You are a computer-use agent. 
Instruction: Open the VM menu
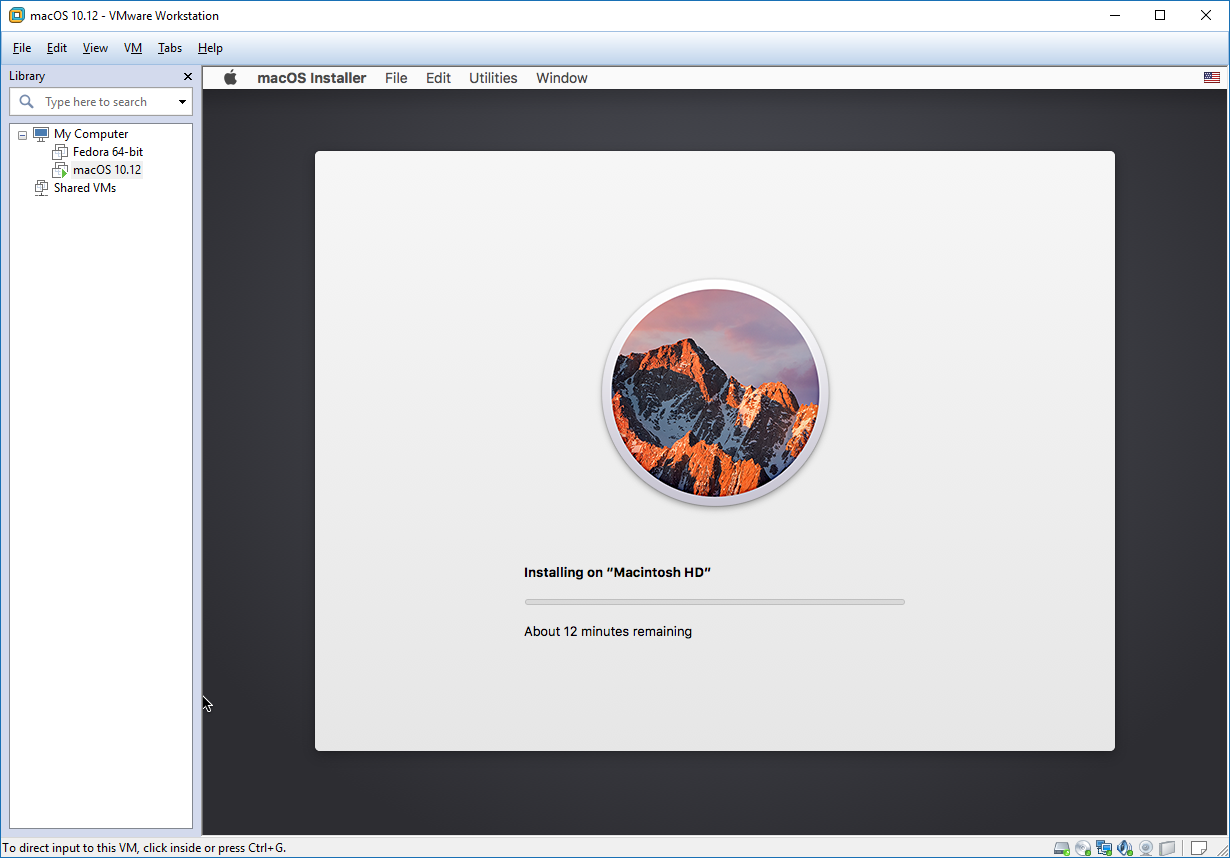pyautogui.click(x=133, y=48)
